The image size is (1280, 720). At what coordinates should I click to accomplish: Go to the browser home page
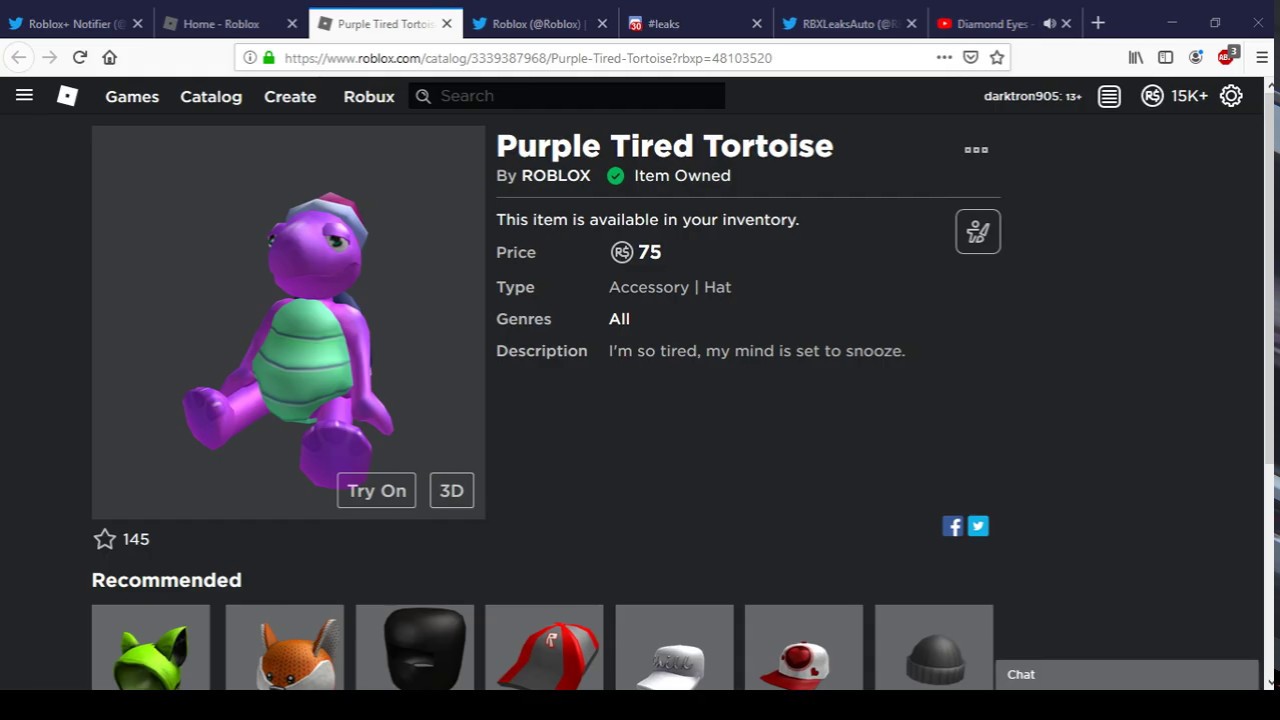tap(110, 58)
